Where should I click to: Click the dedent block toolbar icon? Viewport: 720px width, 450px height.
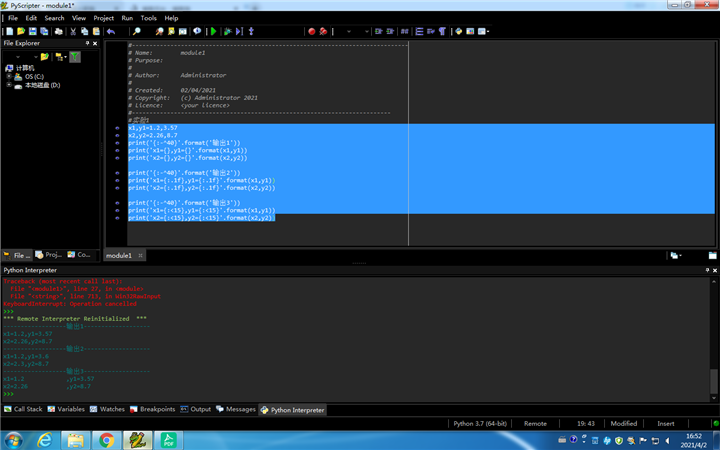click(x=390, y=31)
